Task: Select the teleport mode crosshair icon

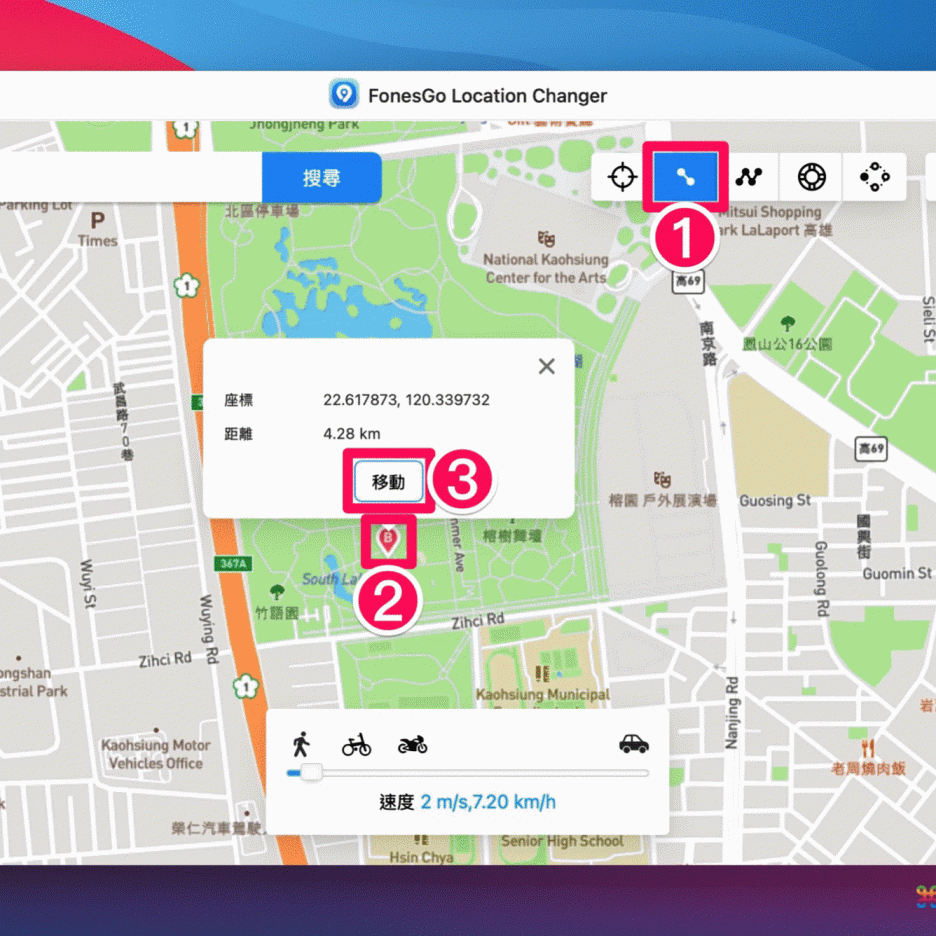Action: coord(623,178)
